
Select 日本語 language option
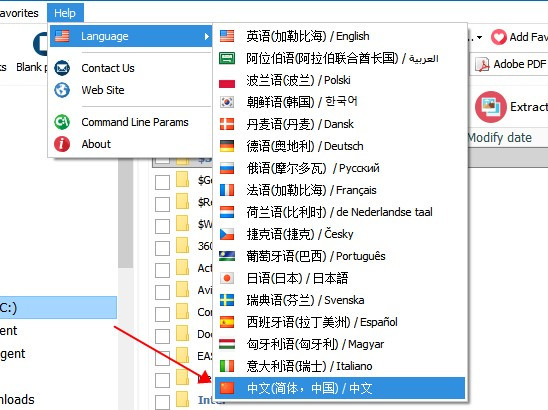[x=340, y=278]
